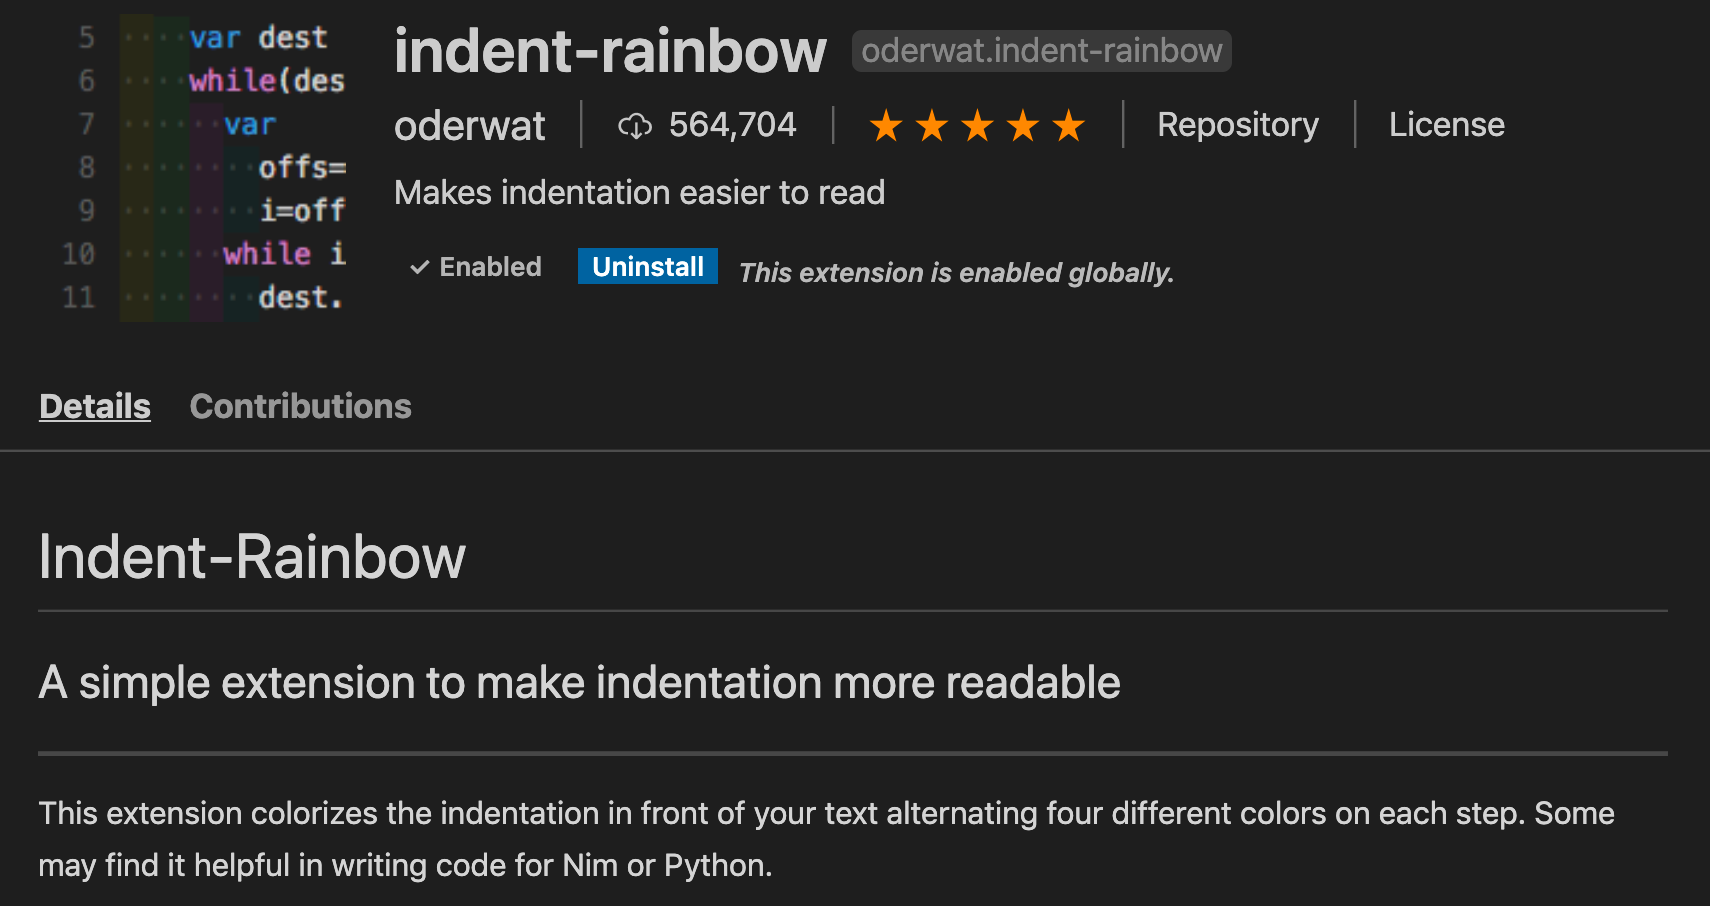The width and height of the screenshot is (1710, 906).
Task: Open the Repository link
Action: coord(1238,125)
